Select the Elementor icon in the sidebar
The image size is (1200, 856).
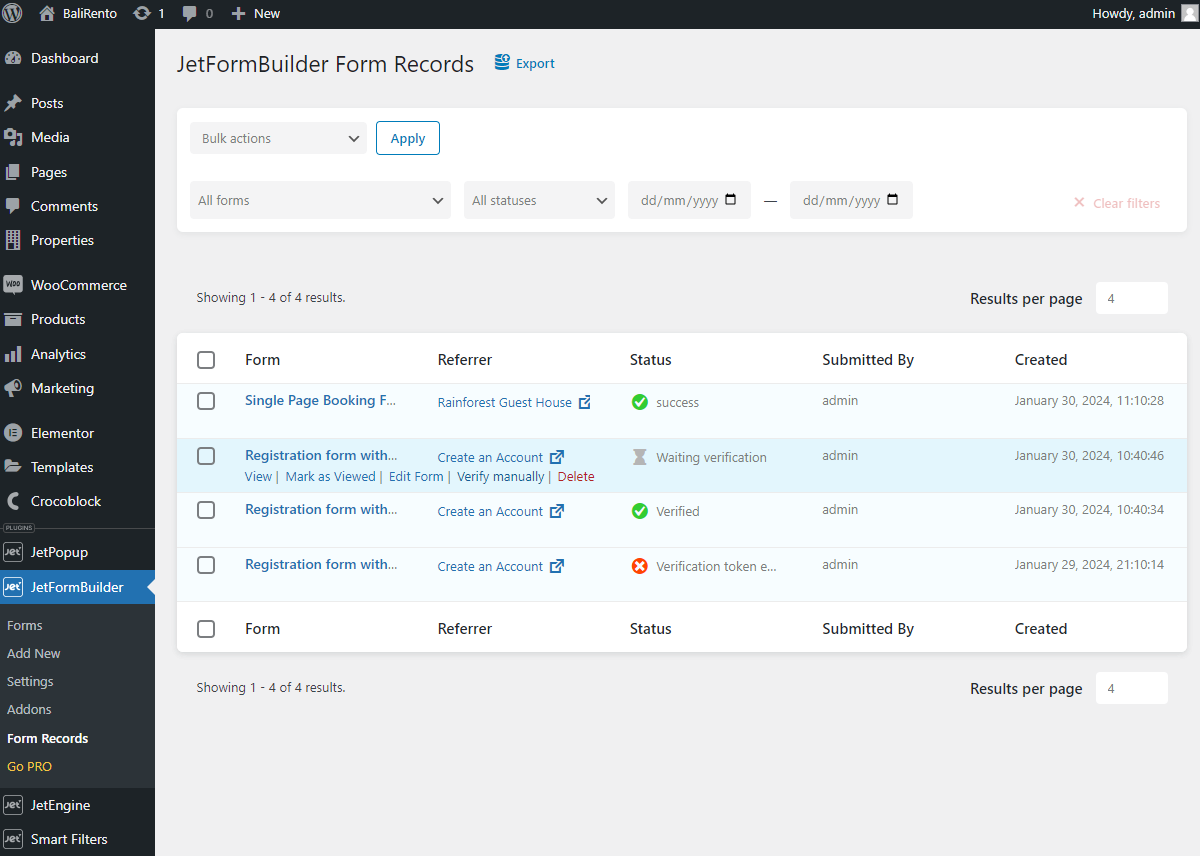pyautogui.click(x=14, y=432)
